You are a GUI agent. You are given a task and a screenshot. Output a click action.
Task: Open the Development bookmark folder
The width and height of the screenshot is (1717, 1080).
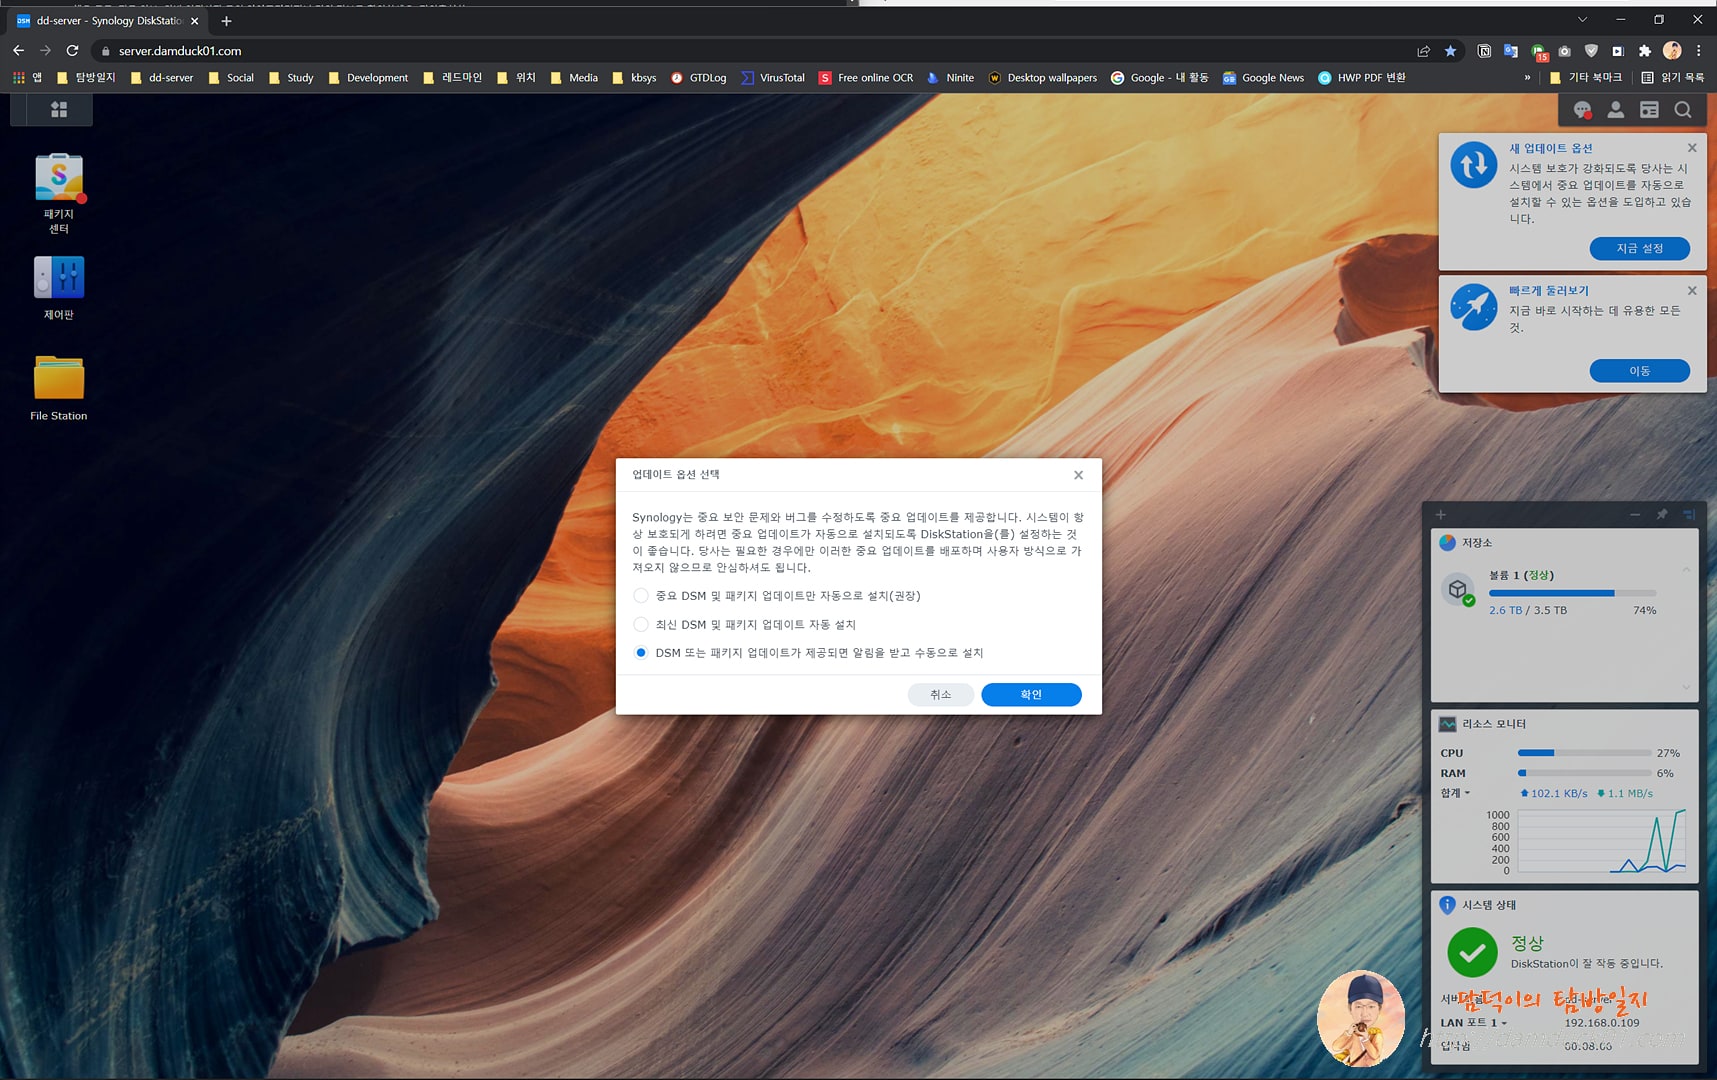coord(368,78)
